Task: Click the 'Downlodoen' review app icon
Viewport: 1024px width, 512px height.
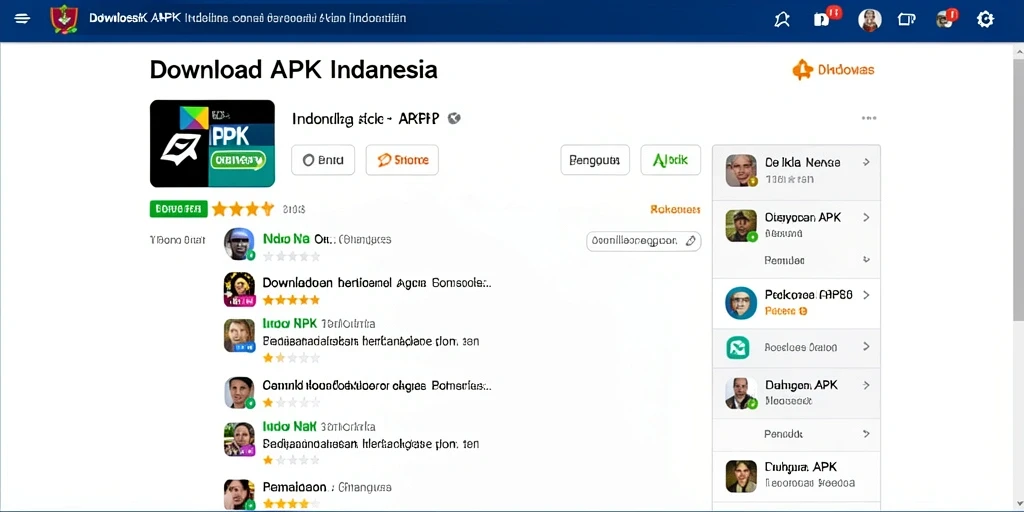Action: (239, 289)
